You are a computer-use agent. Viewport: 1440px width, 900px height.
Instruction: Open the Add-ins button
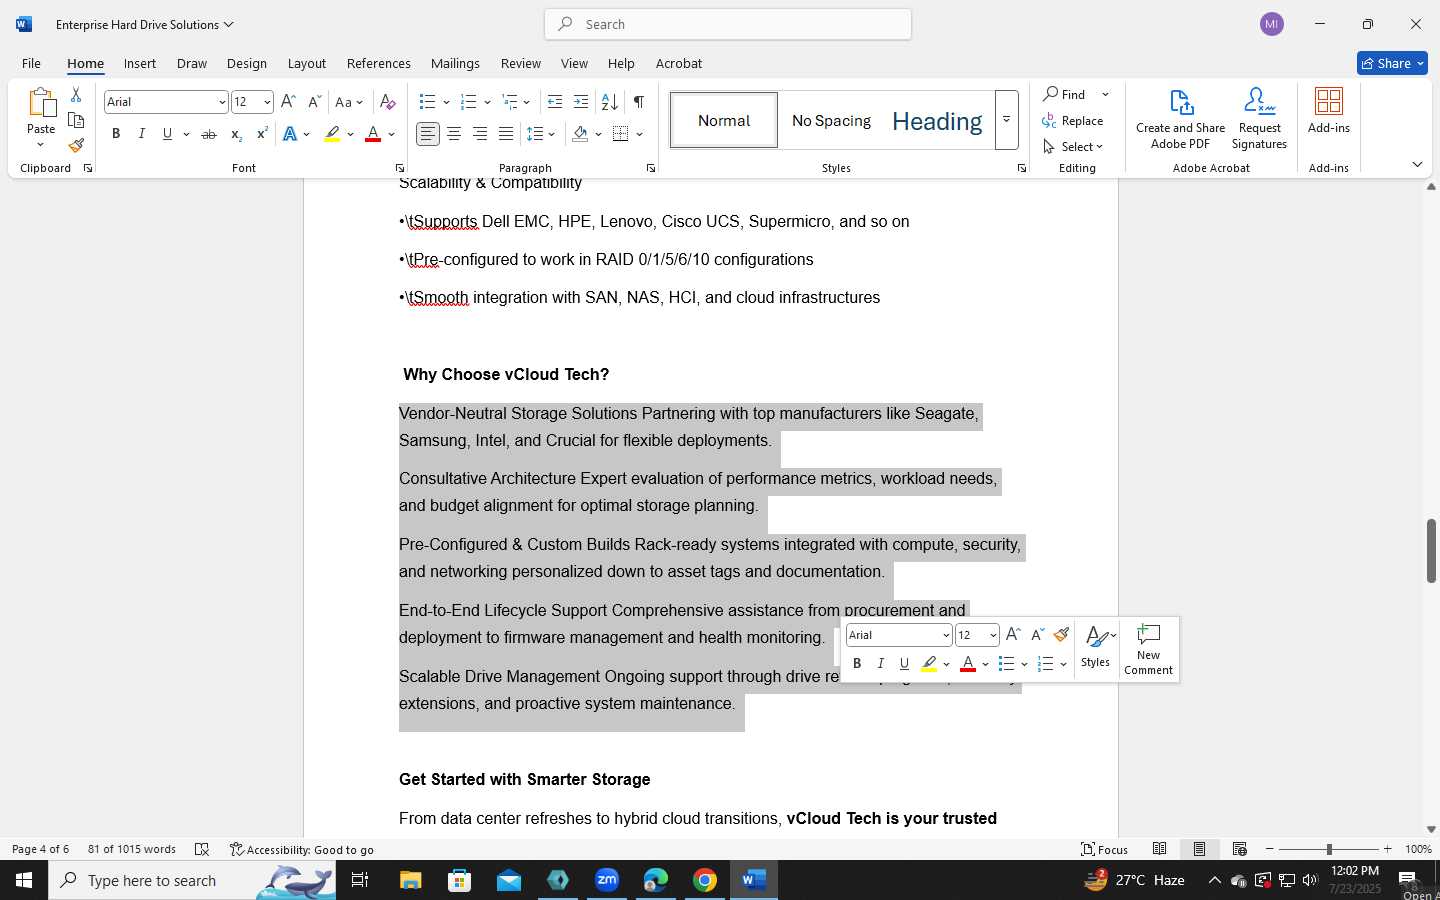coord(1329,111)
